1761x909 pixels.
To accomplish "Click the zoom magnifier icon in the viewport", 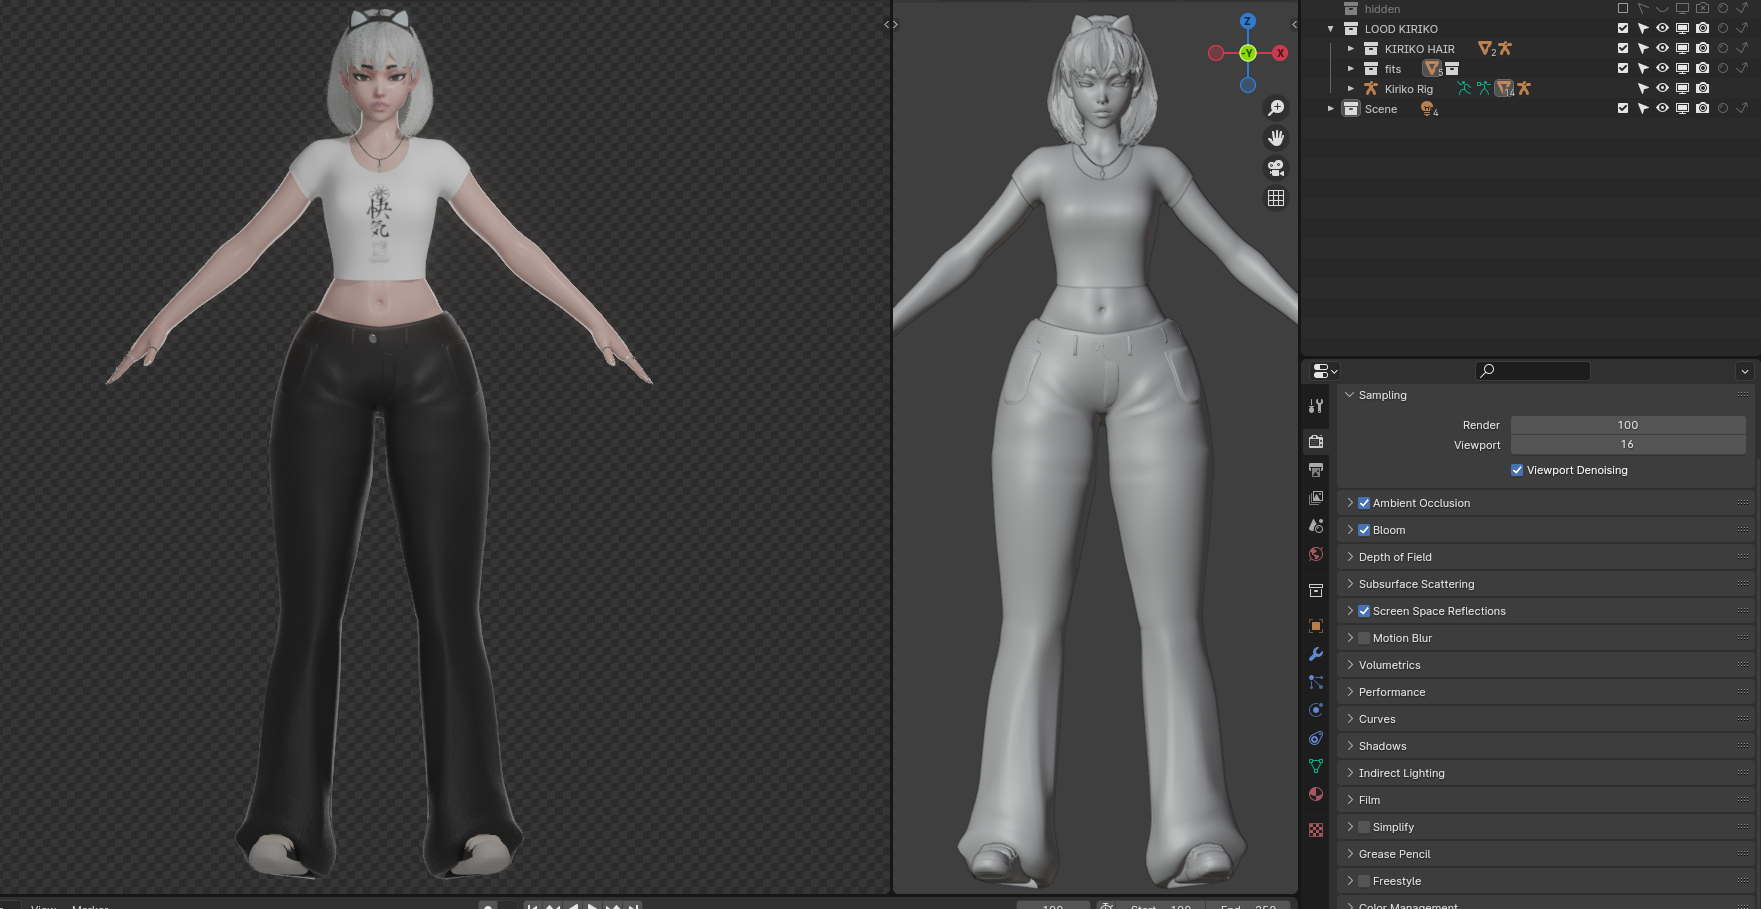I will [x=1276, y=108].
